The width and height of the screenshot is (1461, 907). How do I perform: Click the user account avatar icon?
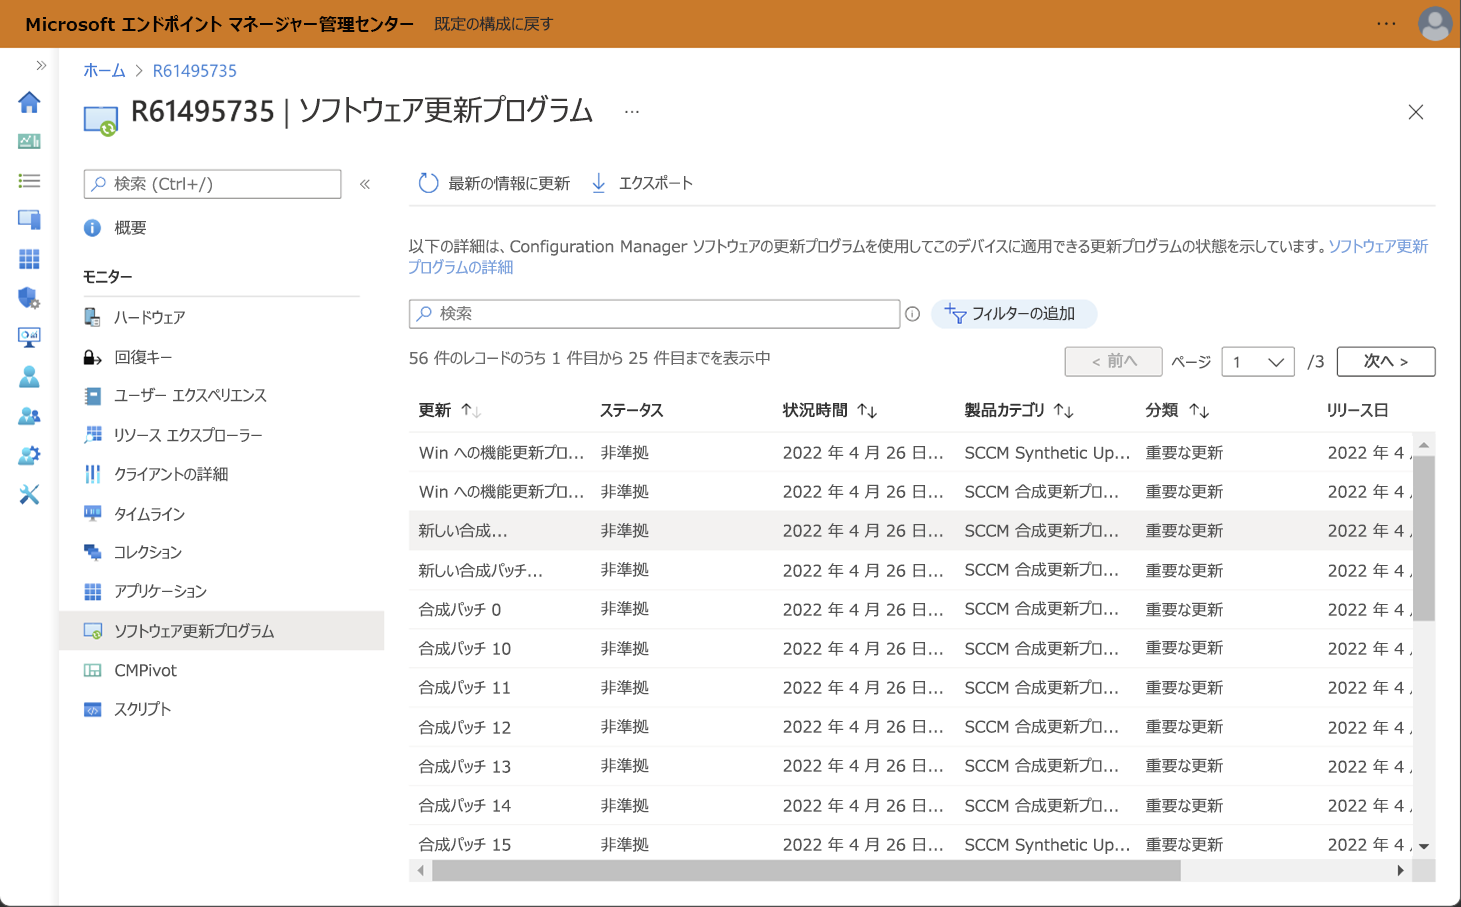(1435, 24)
